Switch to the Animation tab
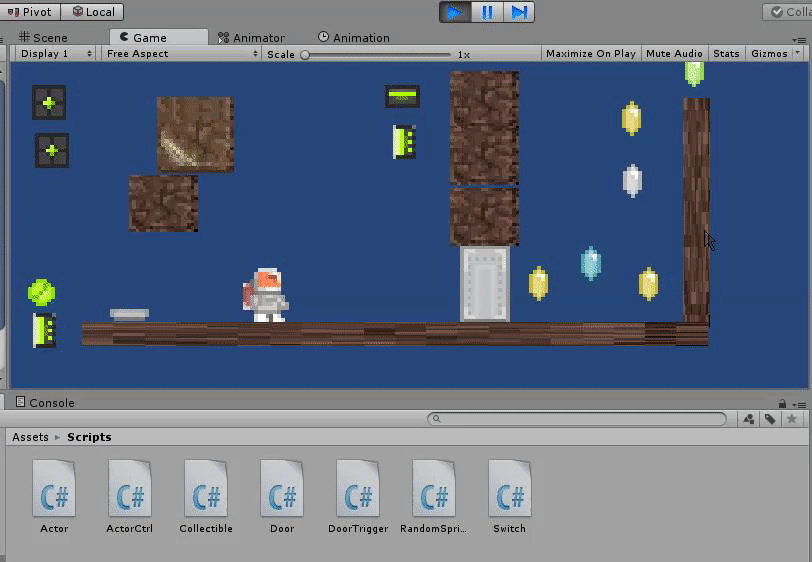This screenshot has width=812, height=562. pos(354,37)
